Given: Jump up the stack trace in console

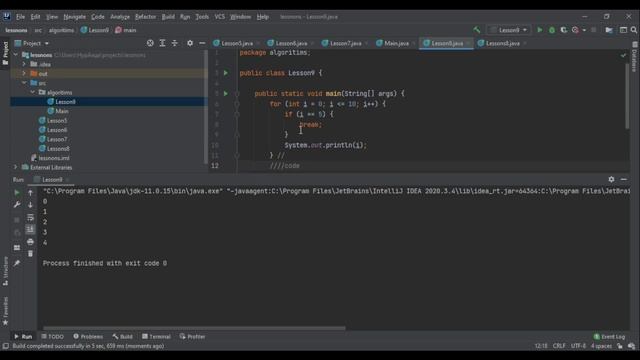Looking at the screenshot, I should coord(30,193).
